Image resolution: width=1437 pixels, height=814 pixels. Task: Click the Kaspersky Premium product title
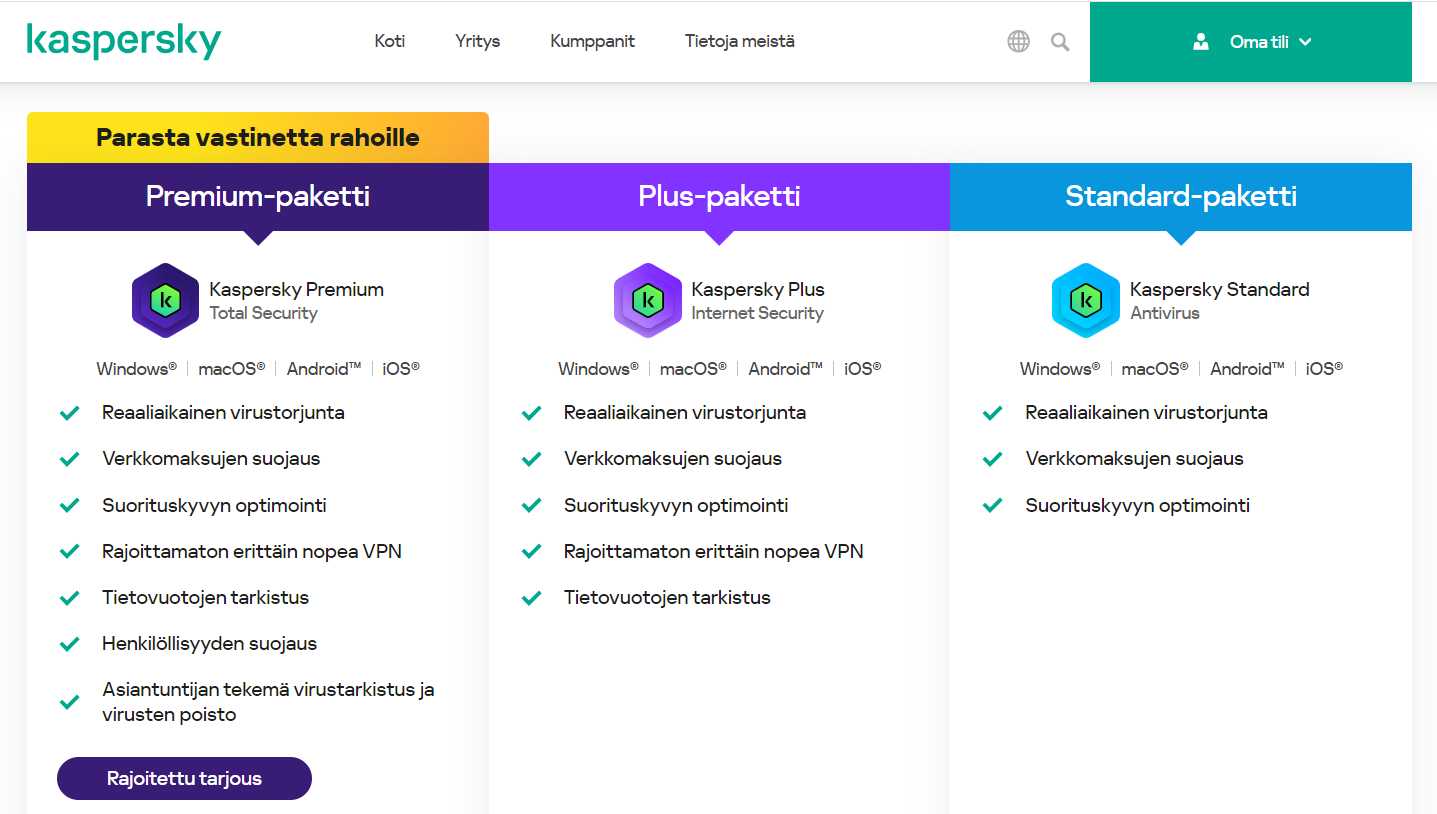[x=296, y=289]
